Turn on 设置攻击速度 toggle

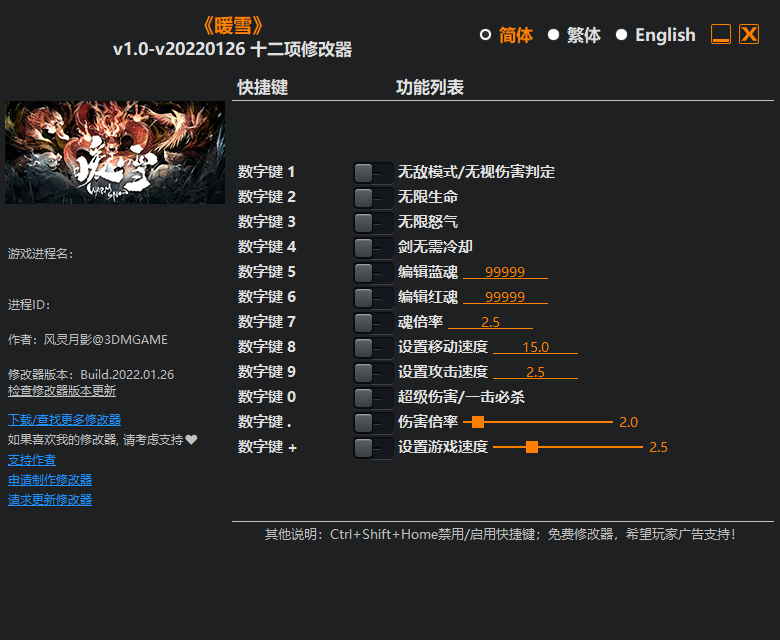(373, 373)
